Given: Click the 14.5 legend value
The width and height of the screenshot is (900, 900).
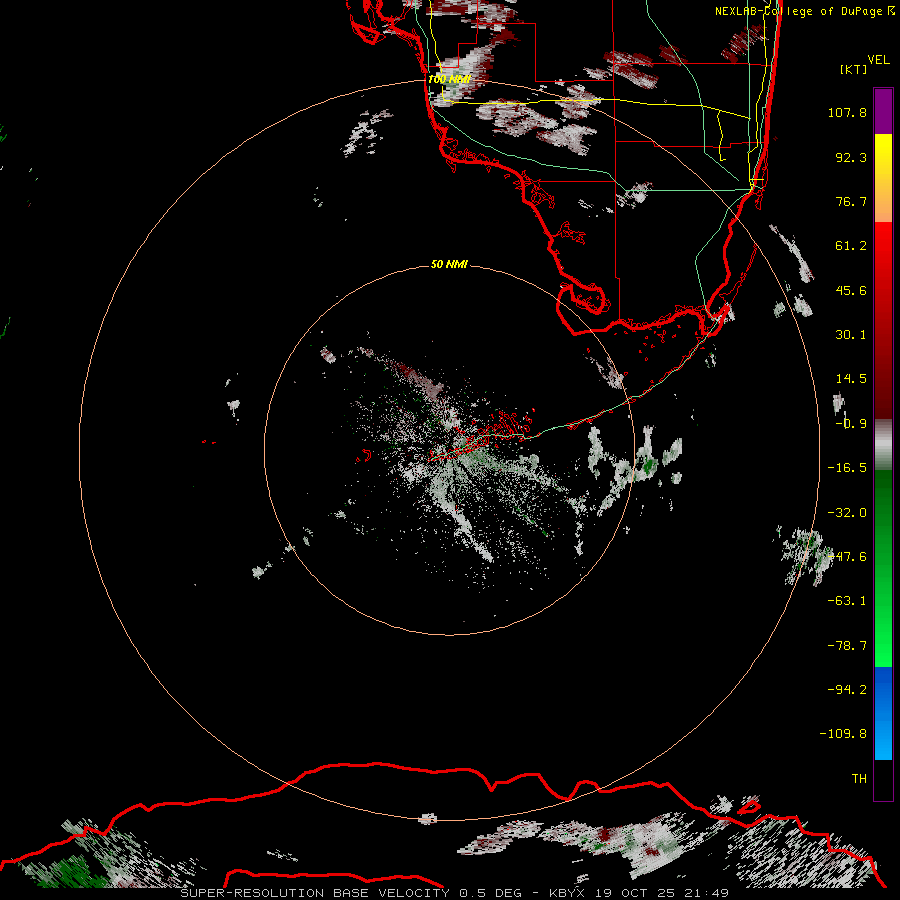Looking at the screenshot, I should coord(851,379).
